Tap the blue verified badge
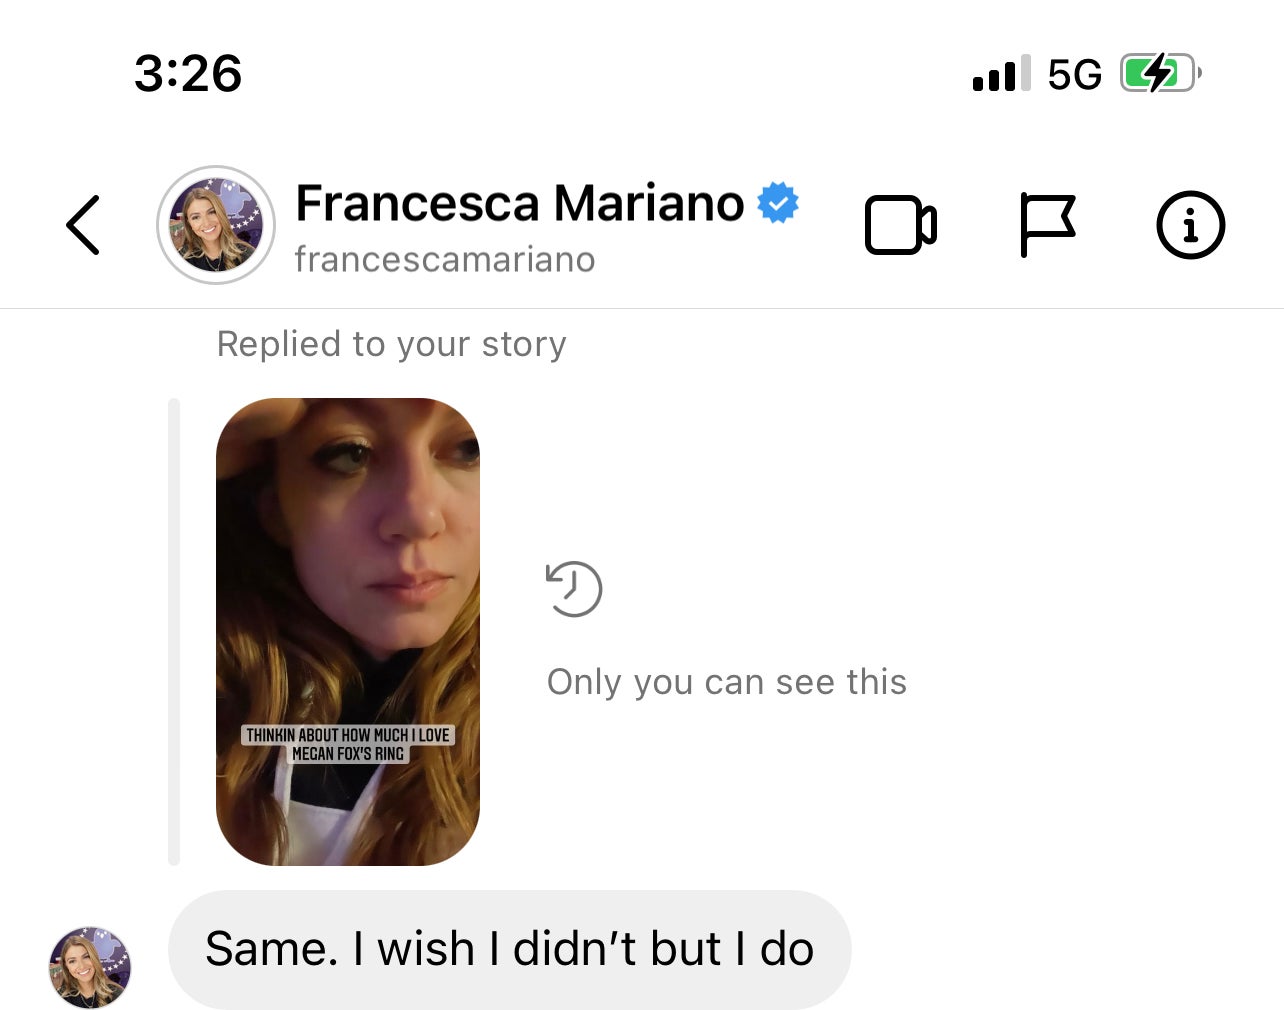The image size is (1284, 1010). [778, 203]
